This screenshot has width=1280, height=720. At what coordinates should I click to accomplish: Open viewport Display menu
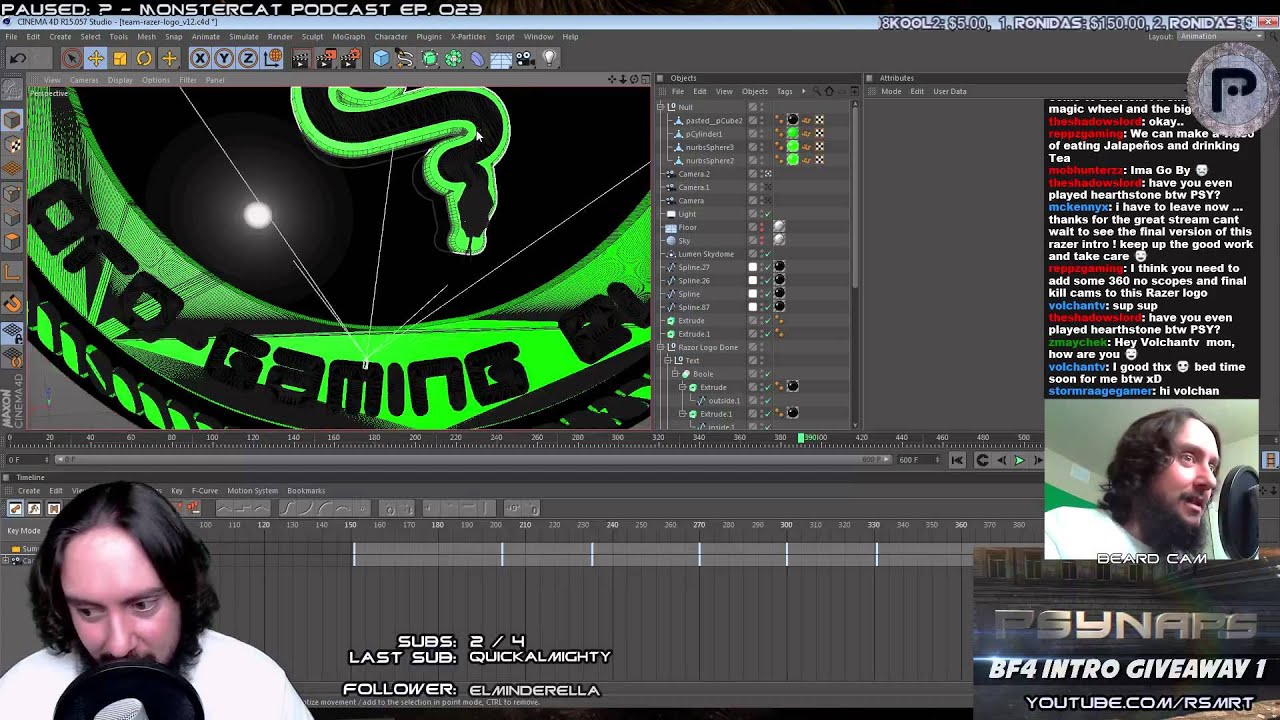click(x=120, y=80)
